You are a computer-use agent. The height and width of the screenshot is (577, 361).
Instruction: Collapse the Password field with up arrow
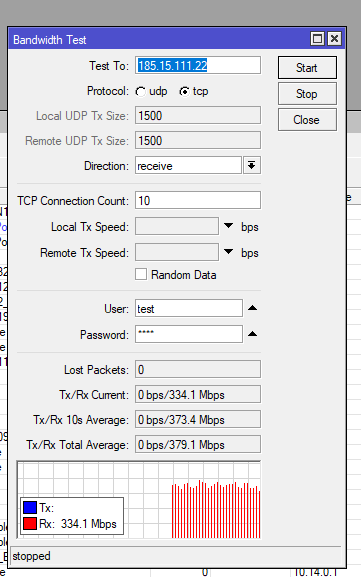(252, 334)
